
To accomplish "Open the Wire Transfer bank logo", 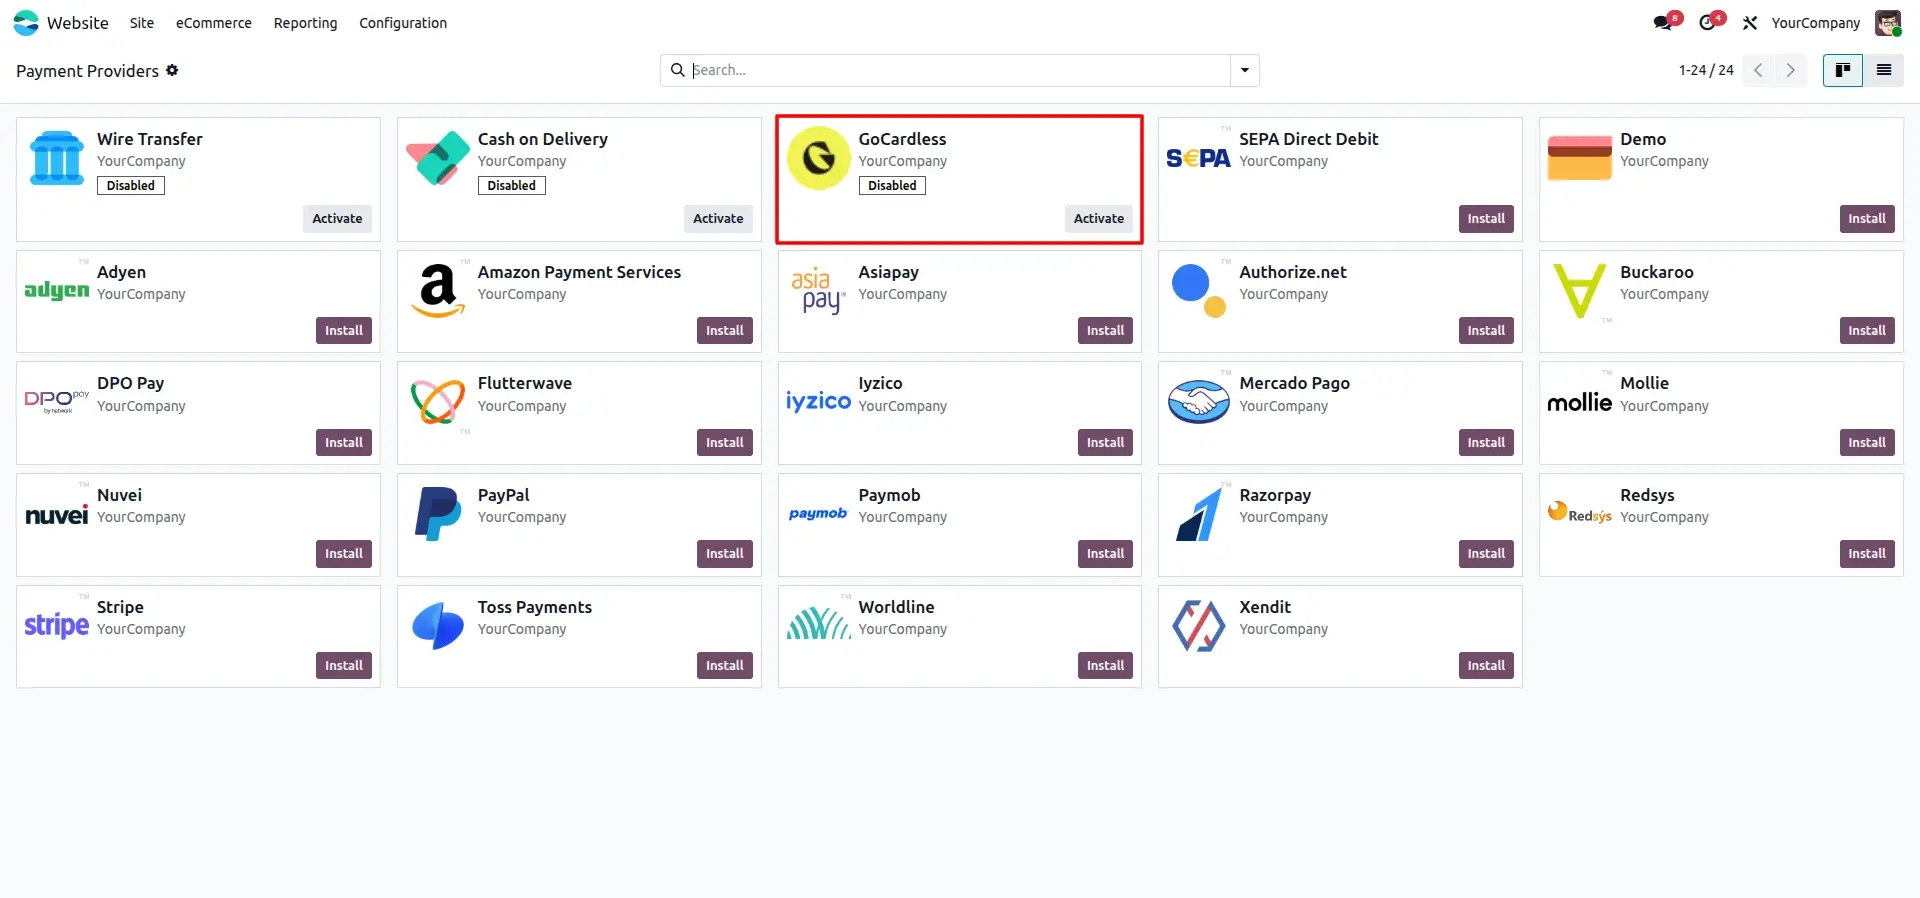I will click(57, 158).
